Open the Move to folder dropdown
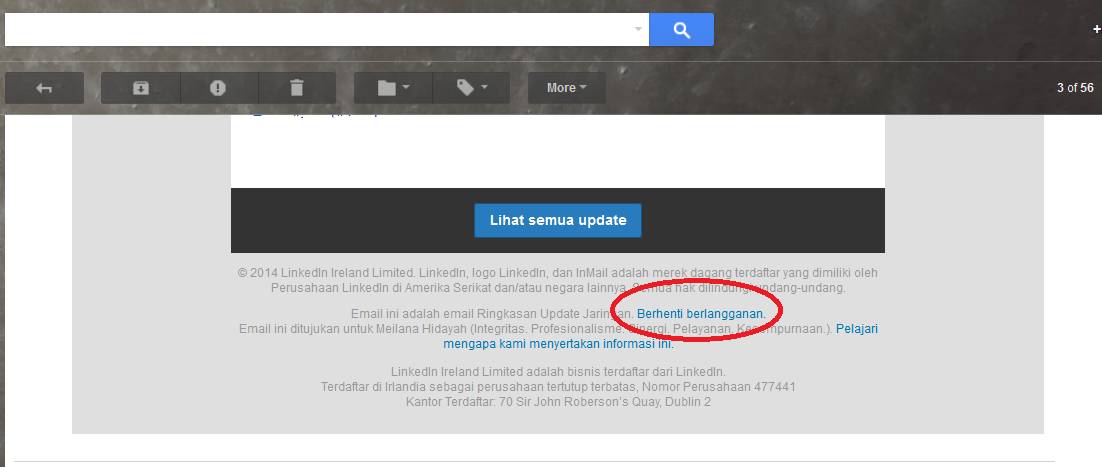This screenshot has width=1102, height=467. click(x=393, y=88)
